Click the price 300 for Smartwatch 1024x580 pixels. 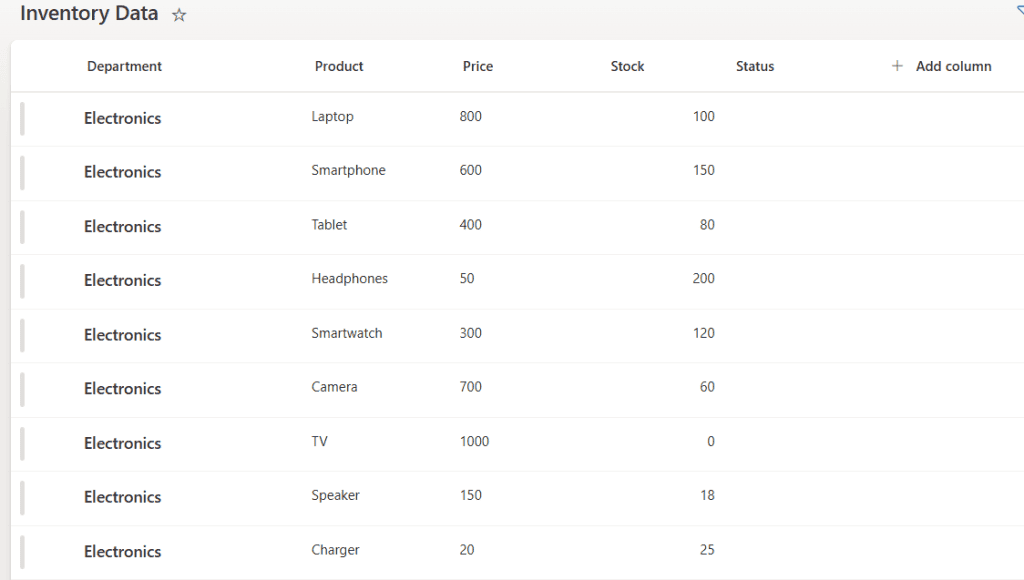click(471, 333)
